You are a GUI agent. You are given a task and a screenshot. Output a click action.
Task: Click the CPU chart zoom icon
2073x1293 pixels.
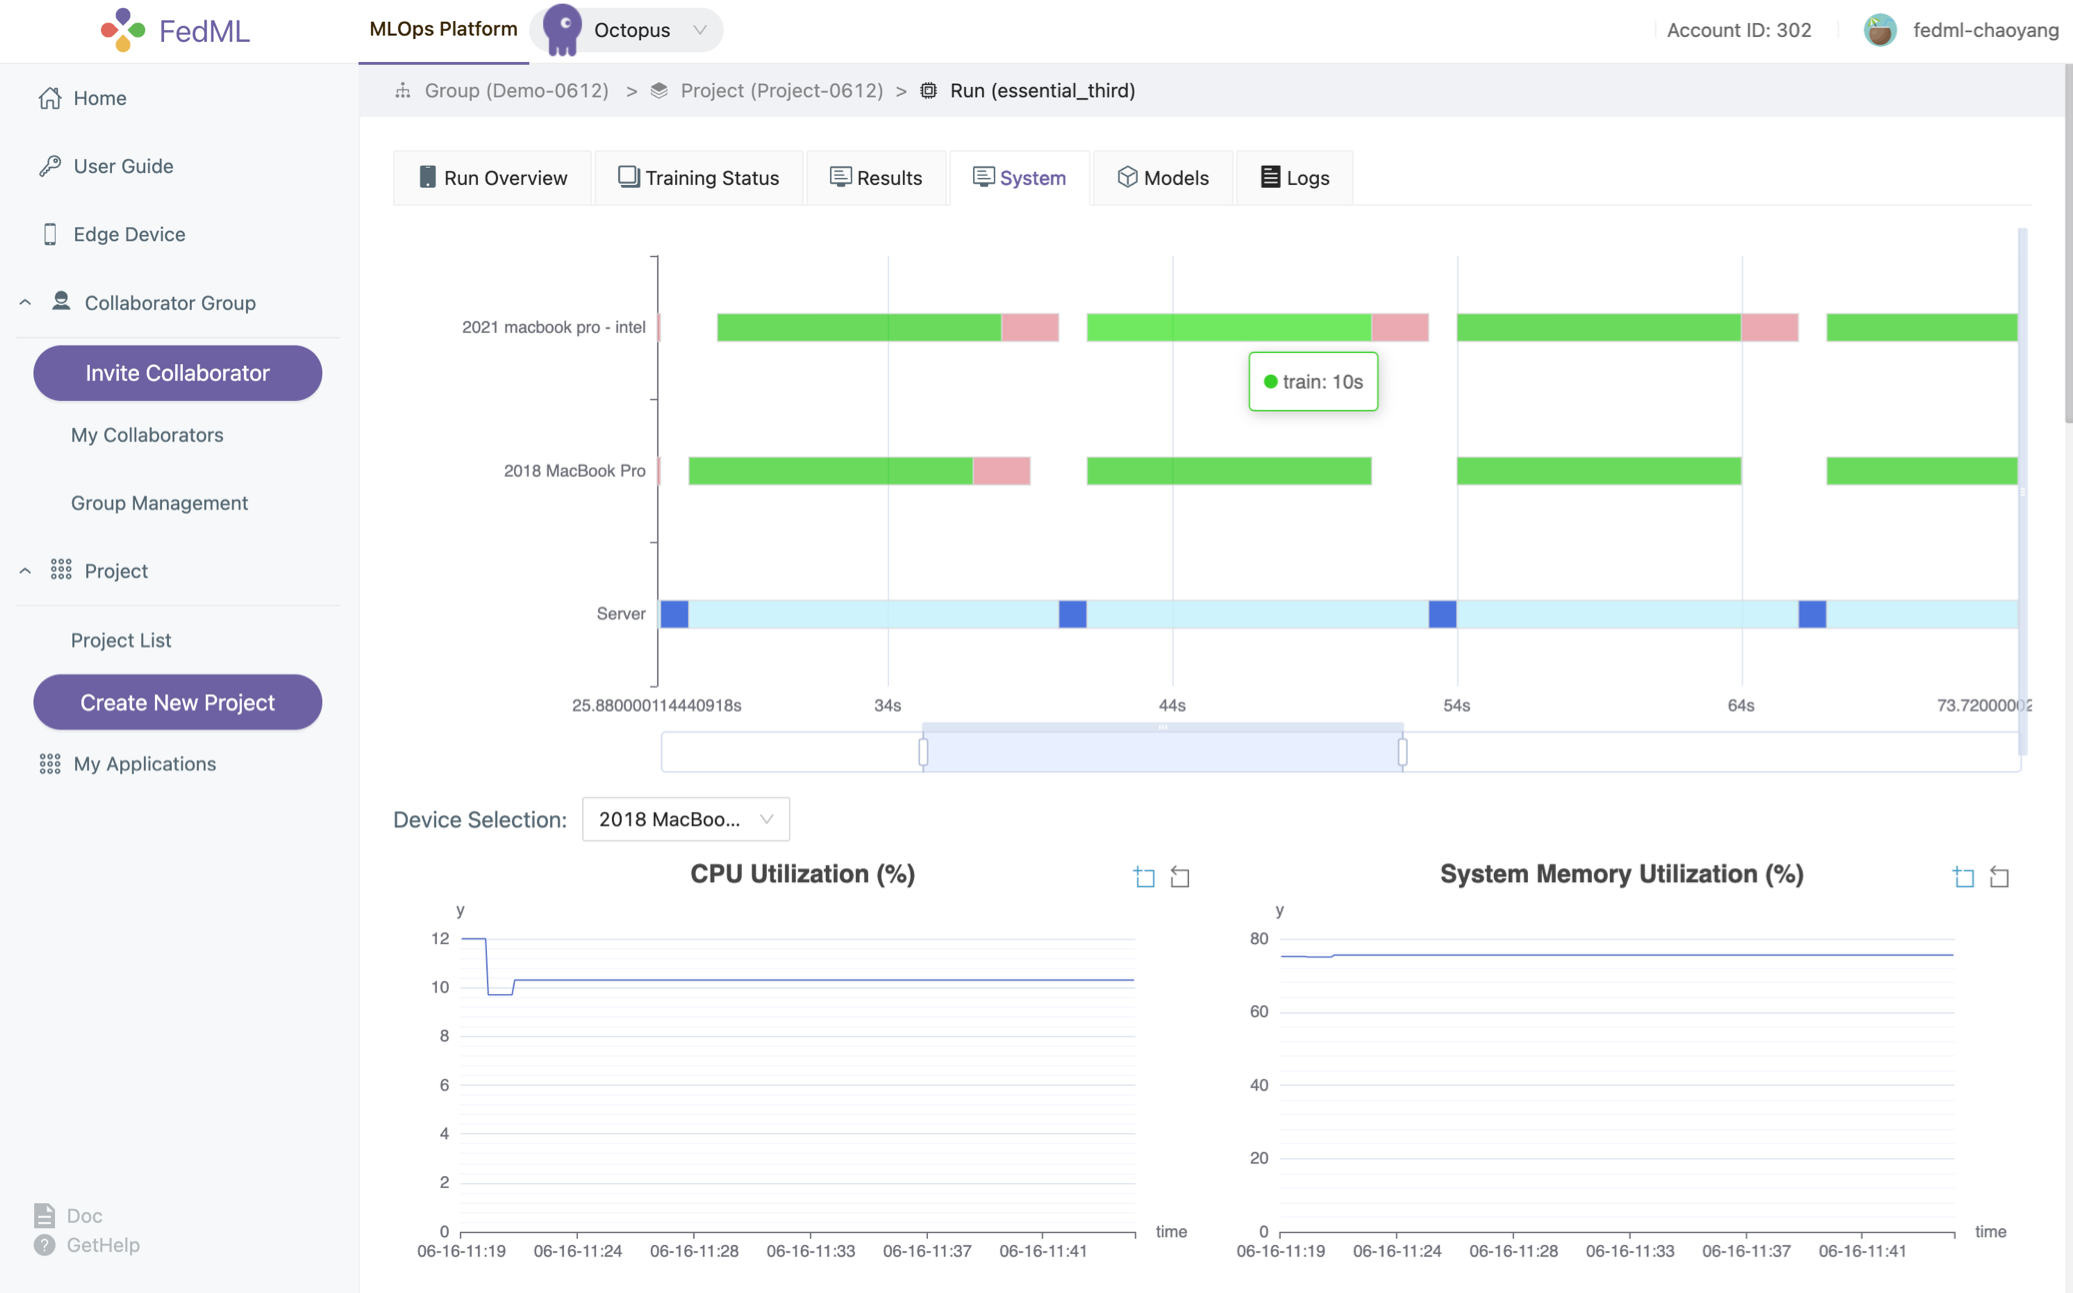(1144, 877)
